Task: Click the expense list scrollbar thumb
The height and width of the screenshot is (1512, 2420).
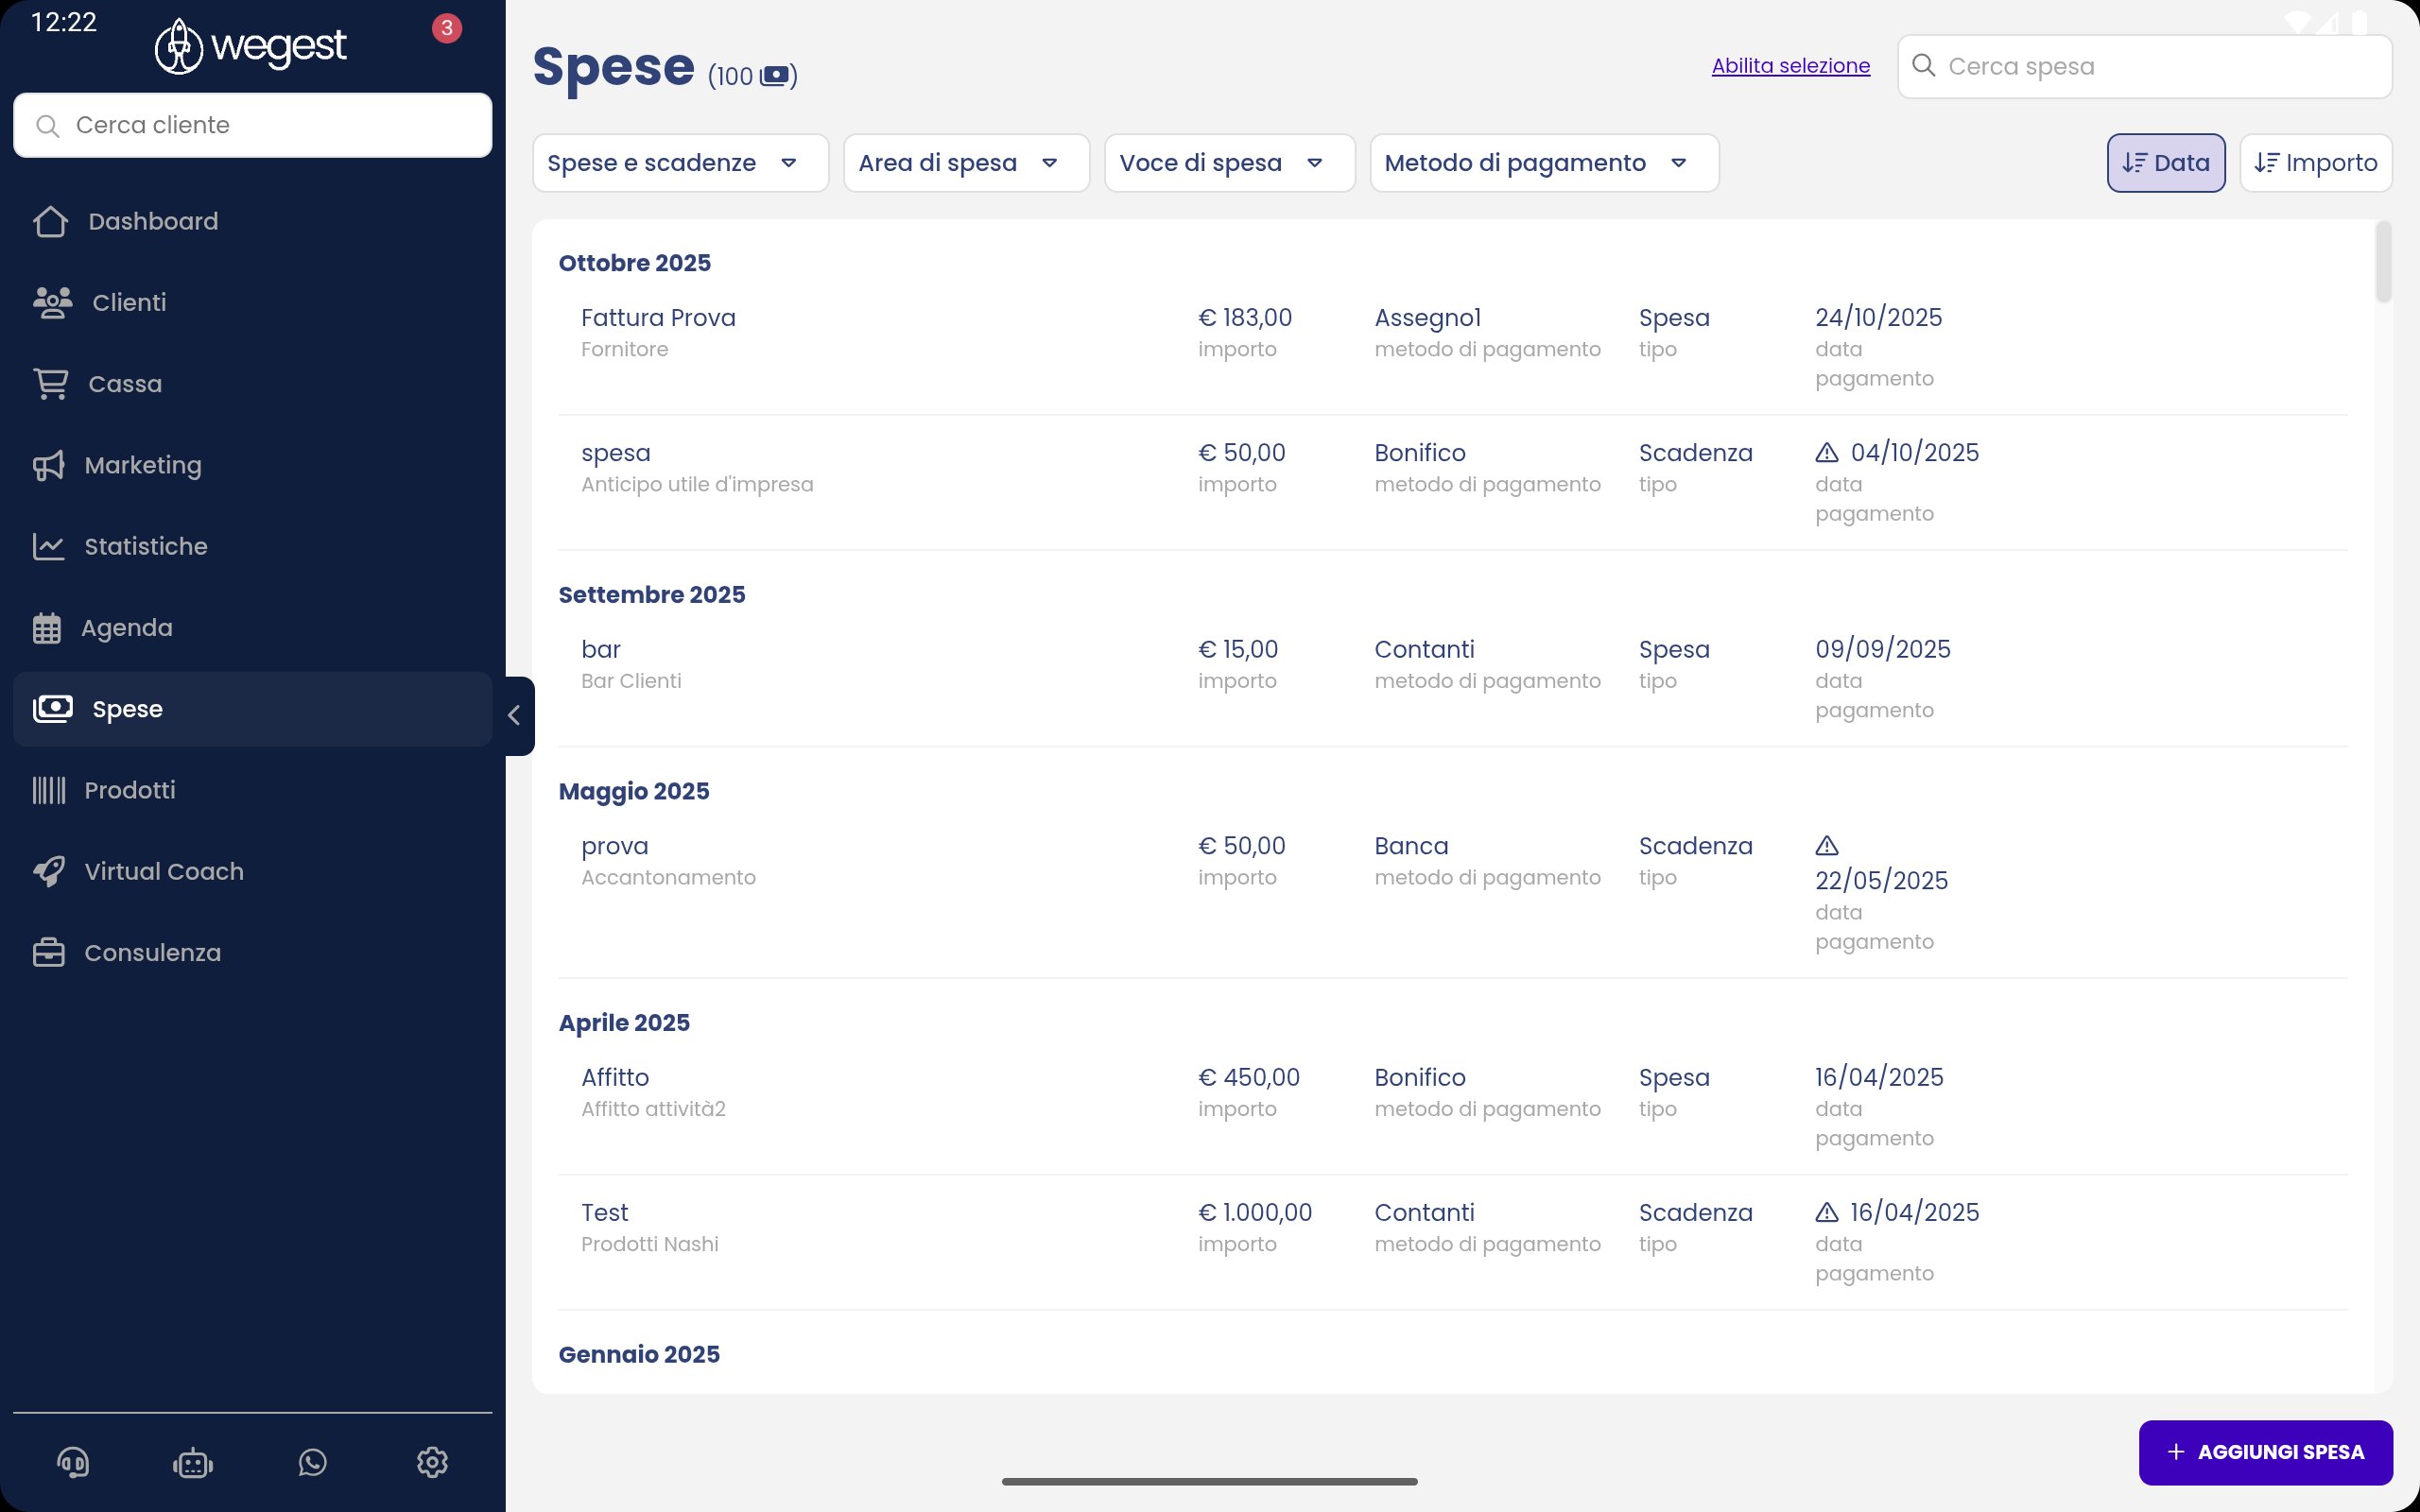Action: pos(2383,262)
